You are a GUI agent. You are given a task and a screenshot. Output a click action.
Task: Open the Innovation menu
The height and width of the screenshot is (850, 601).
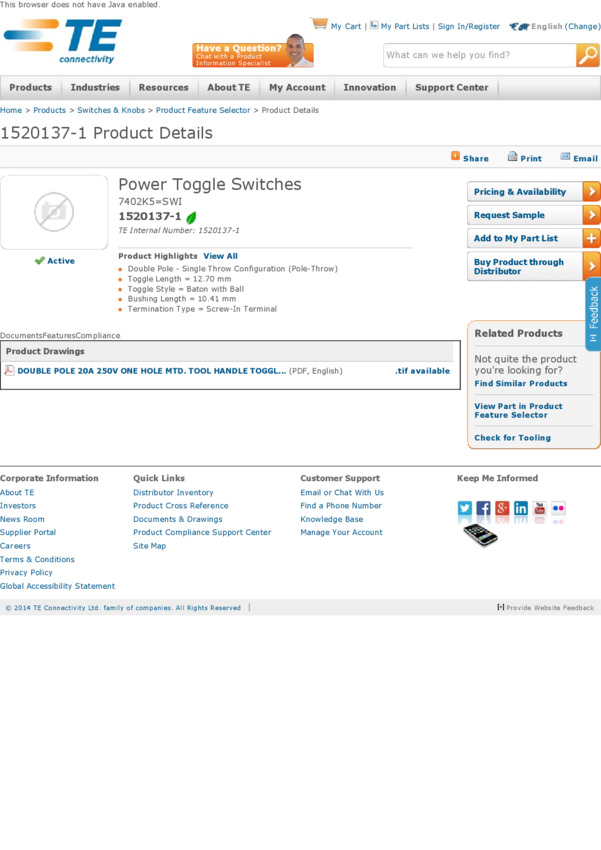click(370, 87)
